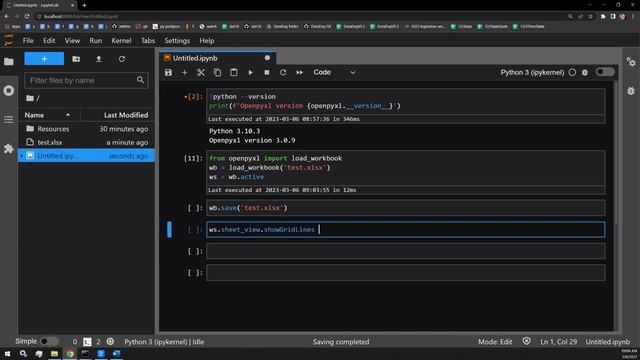Open the Windows Start menu
Image resolution: width=640 pixels, height=360 pixels.
[7, 353]
